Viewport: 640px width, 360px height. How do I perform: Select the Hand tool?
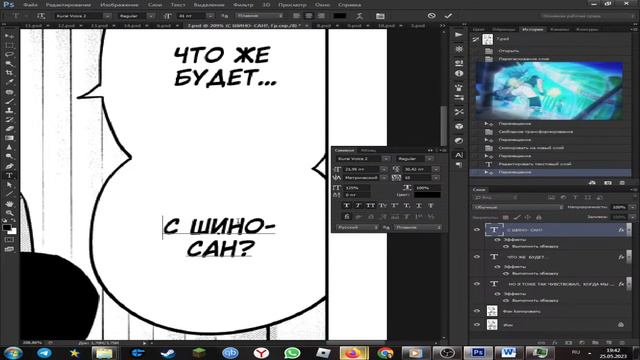click(x=9, y=204)
